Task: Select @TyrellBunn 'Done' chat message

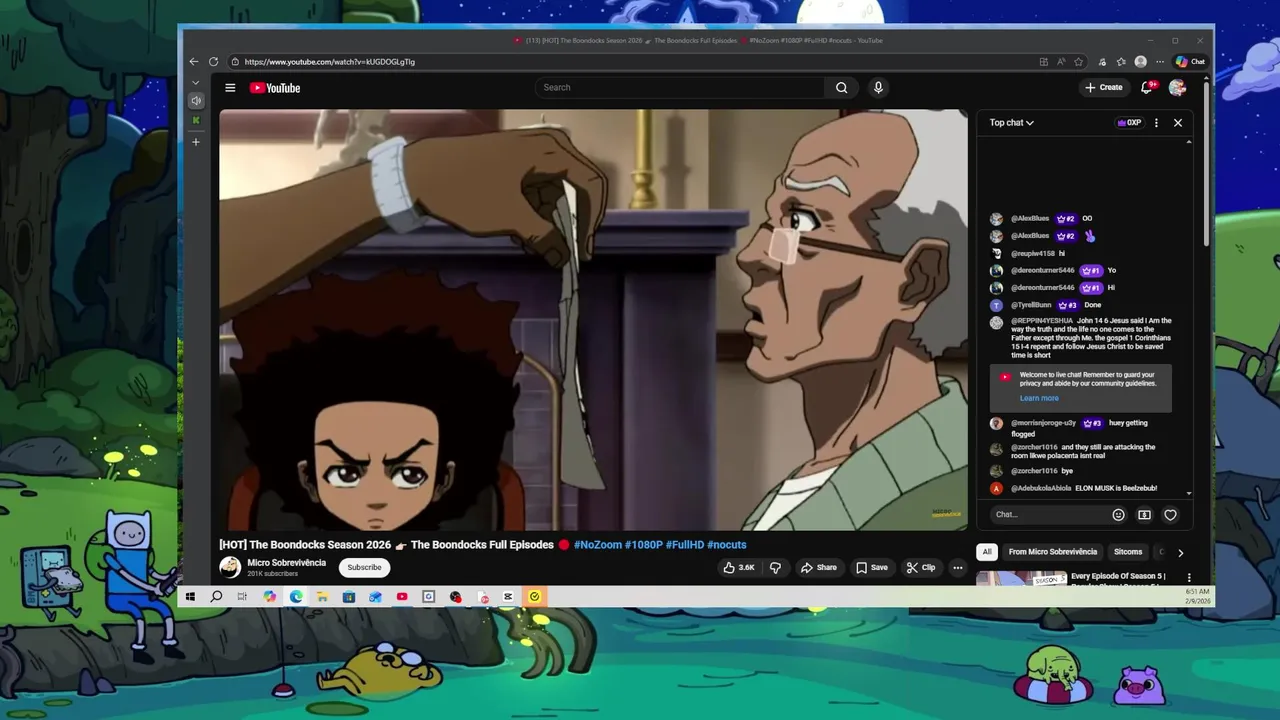Action: coord(1090,305)
